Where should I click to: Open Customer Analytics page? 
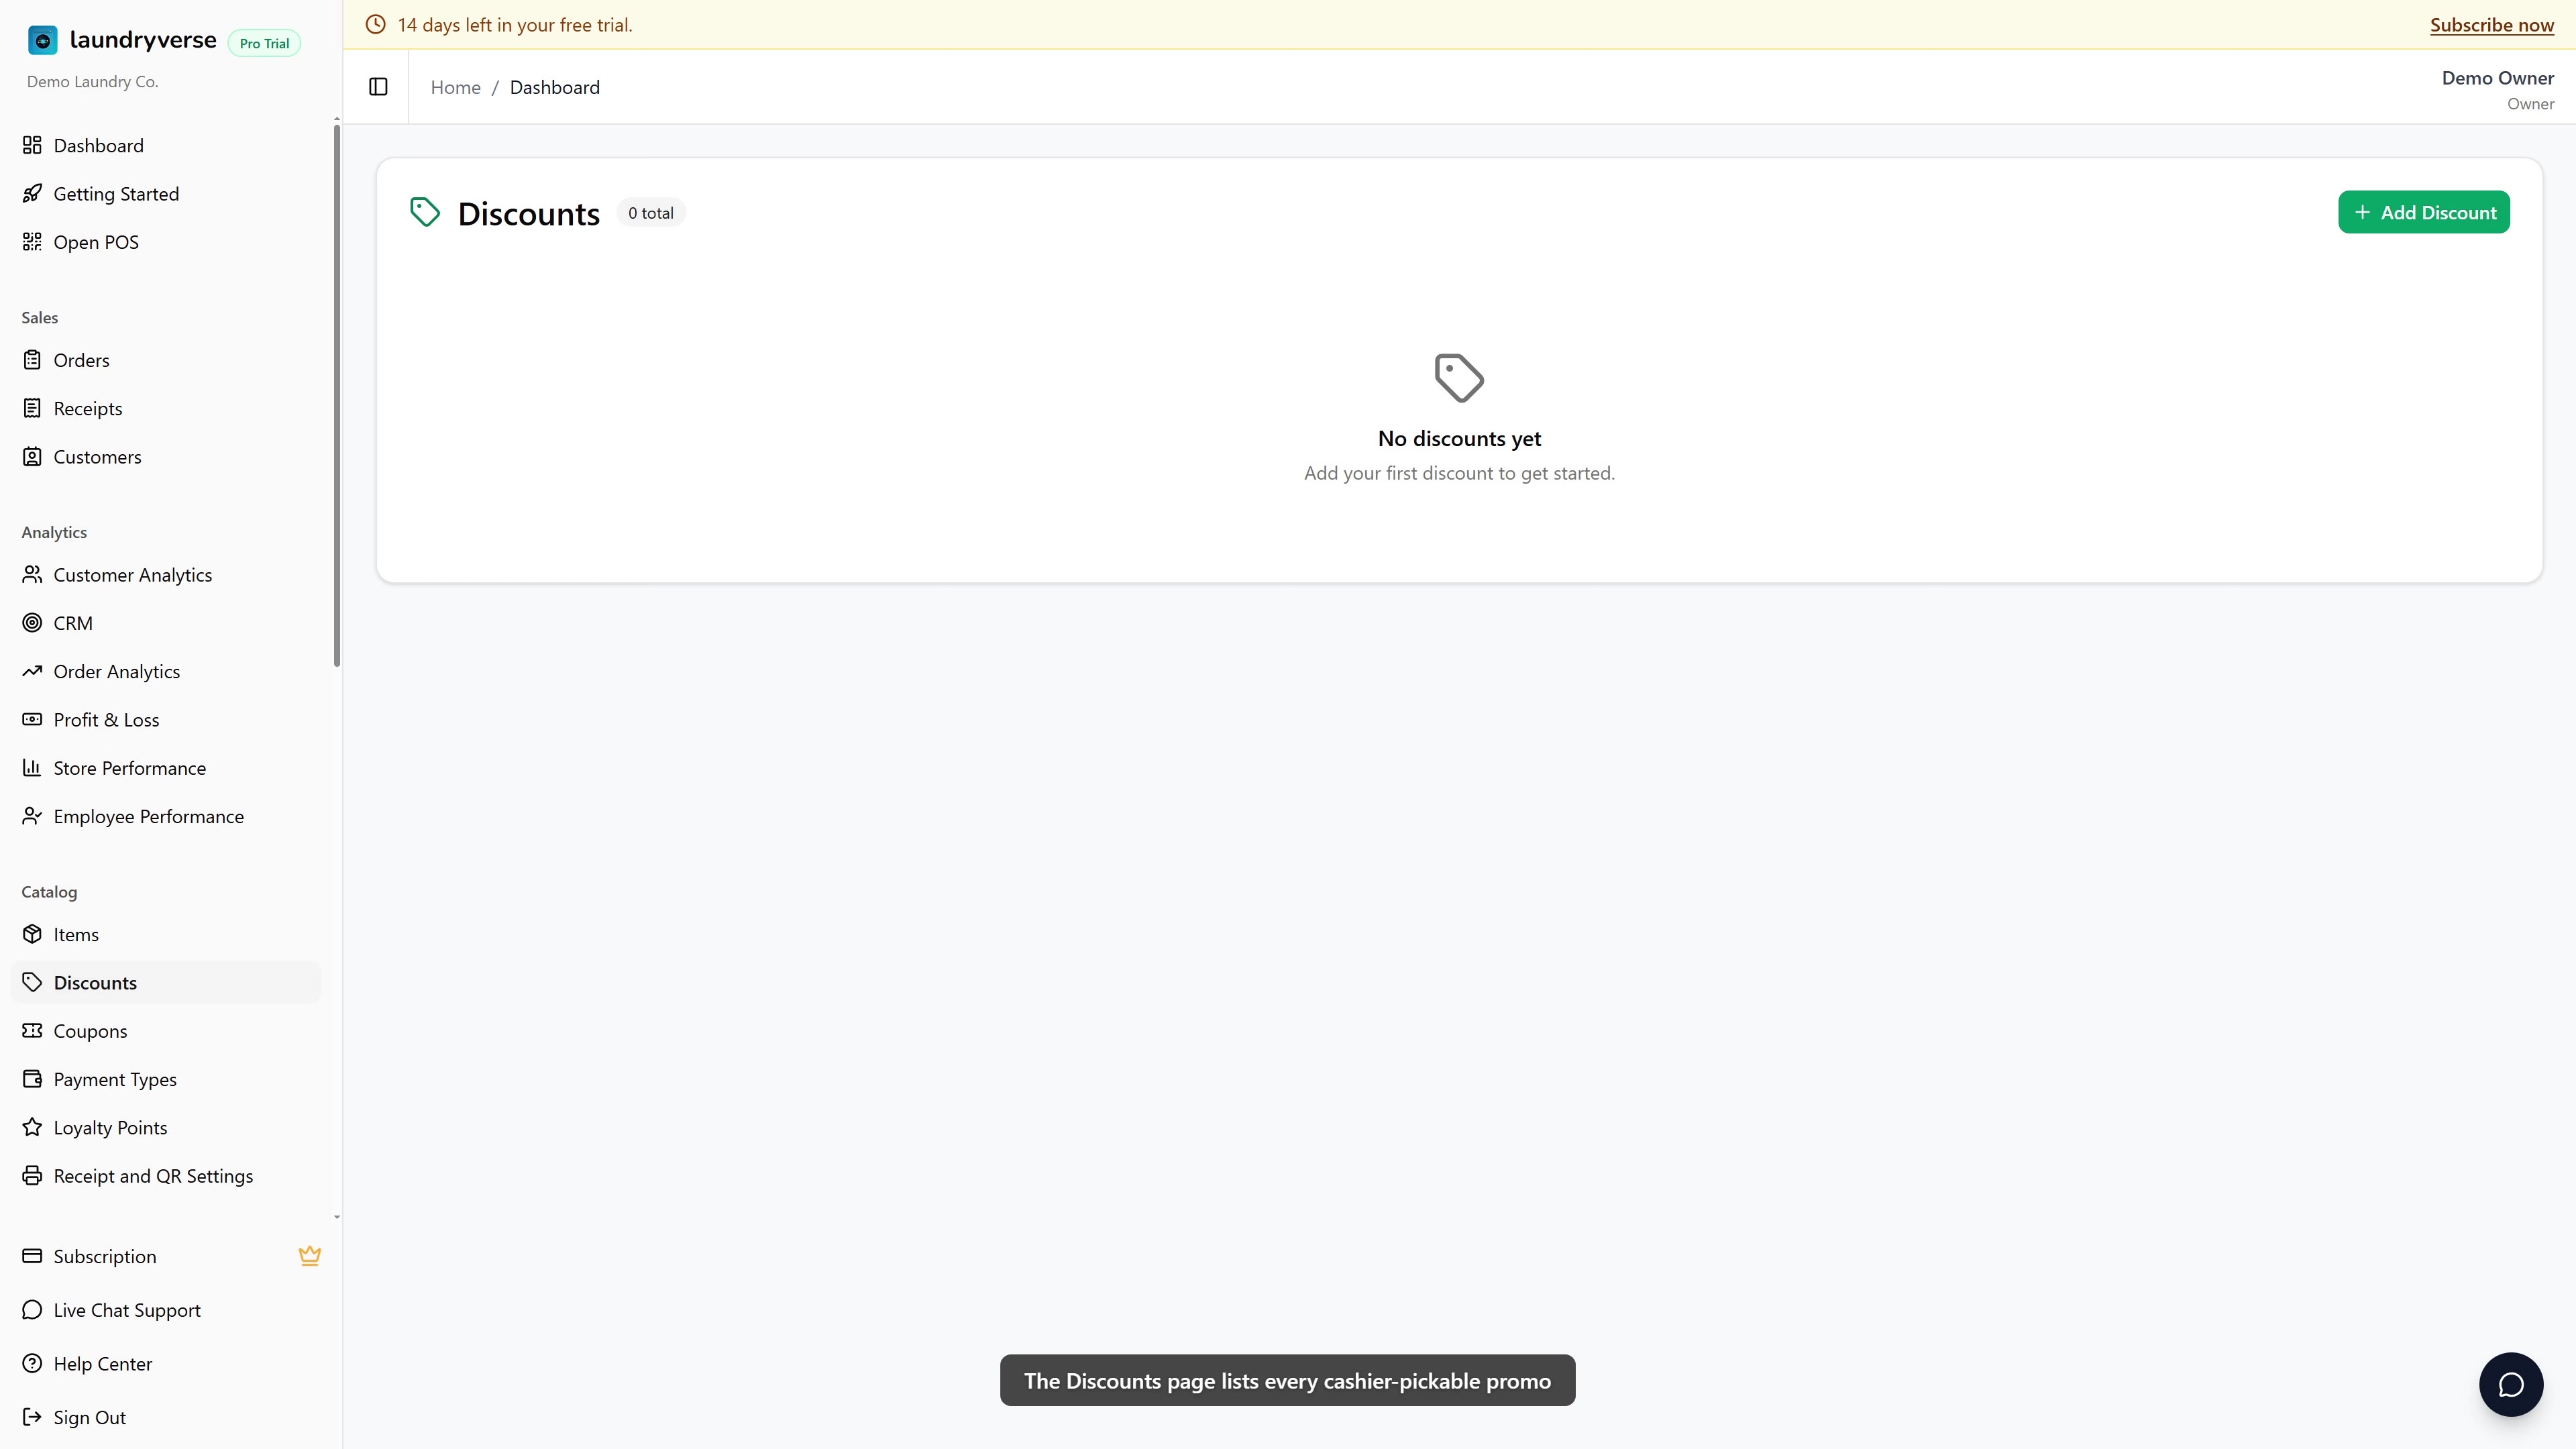[x=166, y=575]
